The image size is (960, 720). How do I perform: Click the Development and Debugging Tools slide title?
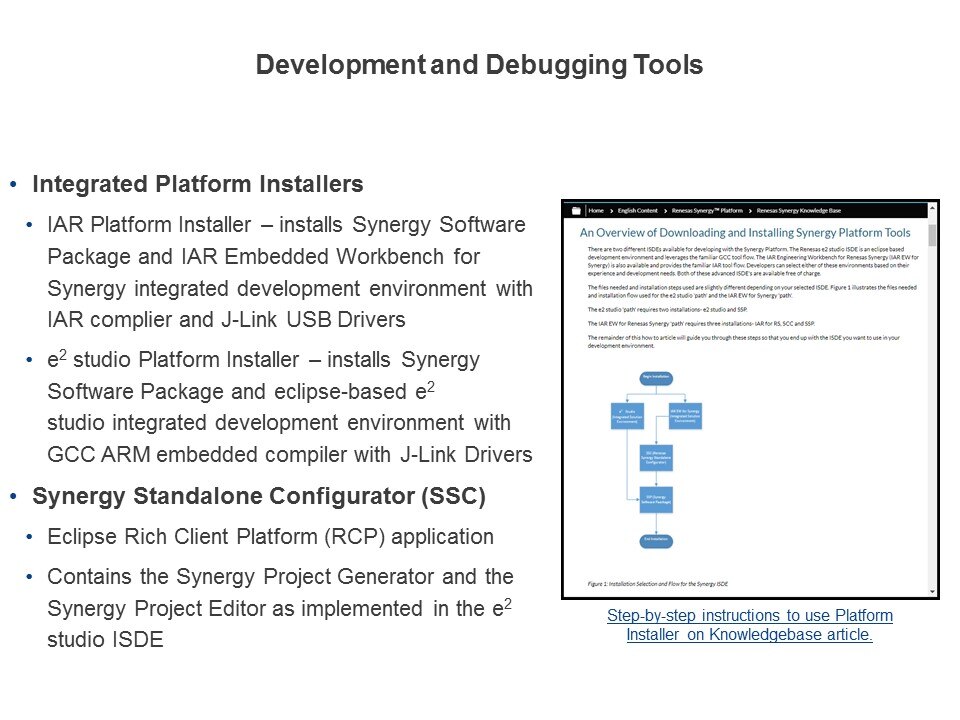479,65
